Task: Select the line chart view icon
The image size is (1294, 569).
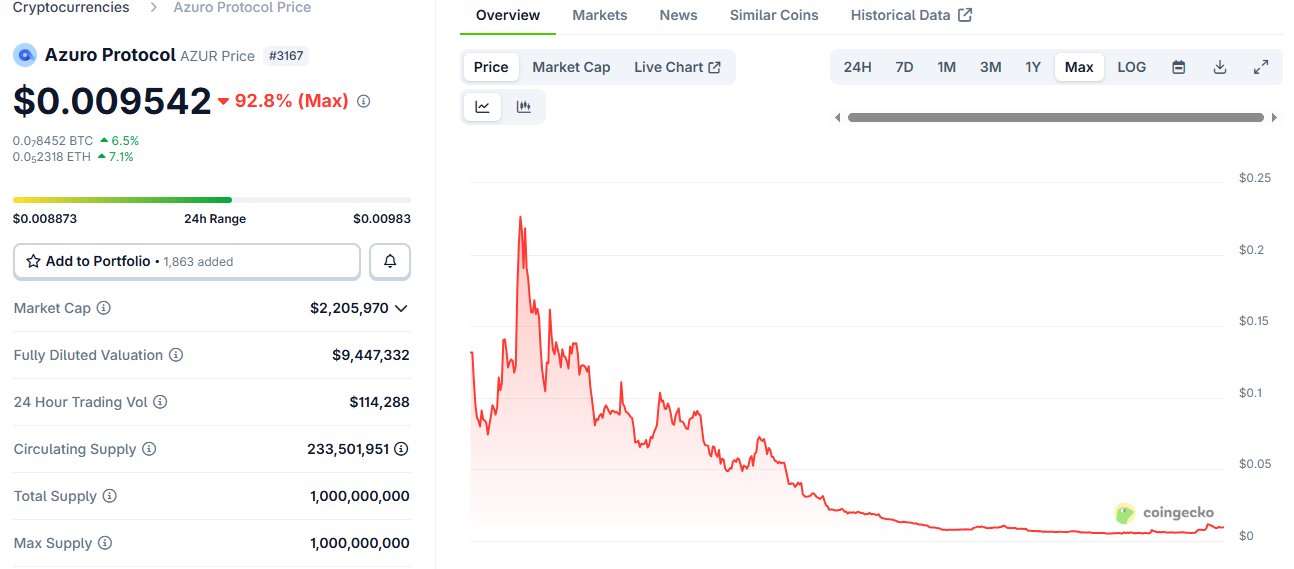Action: click(483, 107)
